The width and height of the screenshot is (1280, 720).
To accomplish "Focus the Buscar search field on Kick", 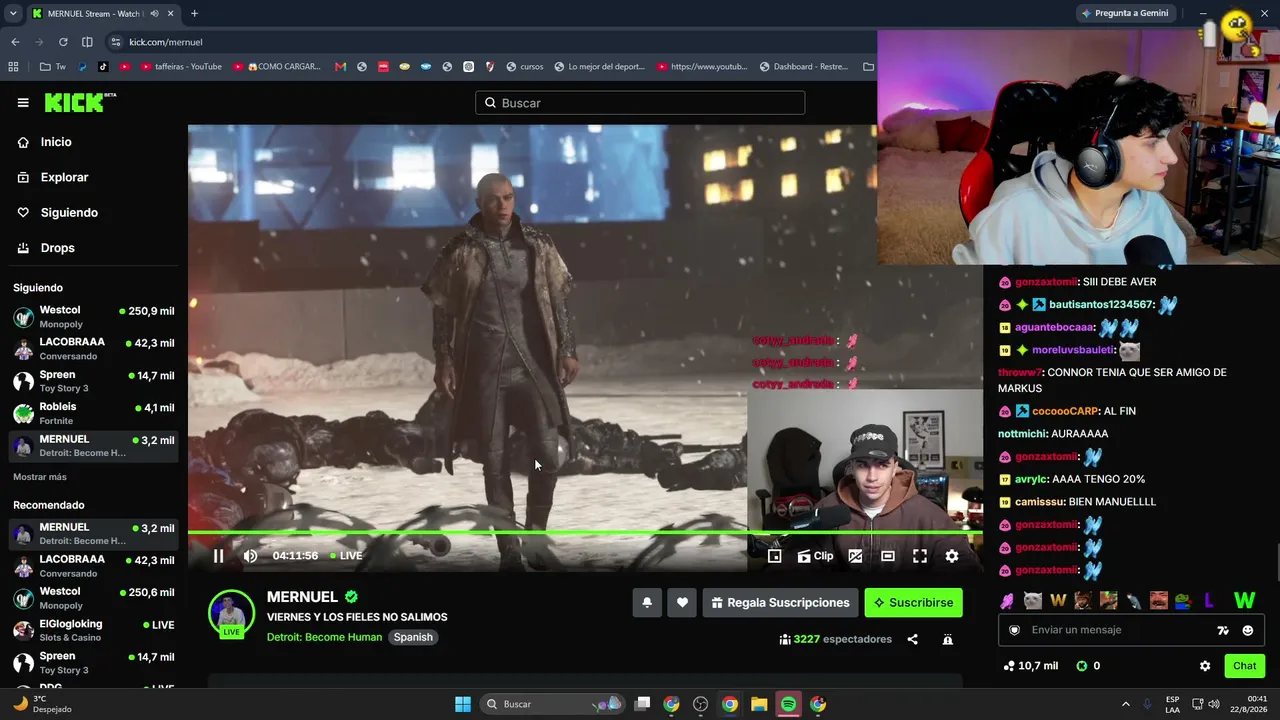I will [640, 103].
